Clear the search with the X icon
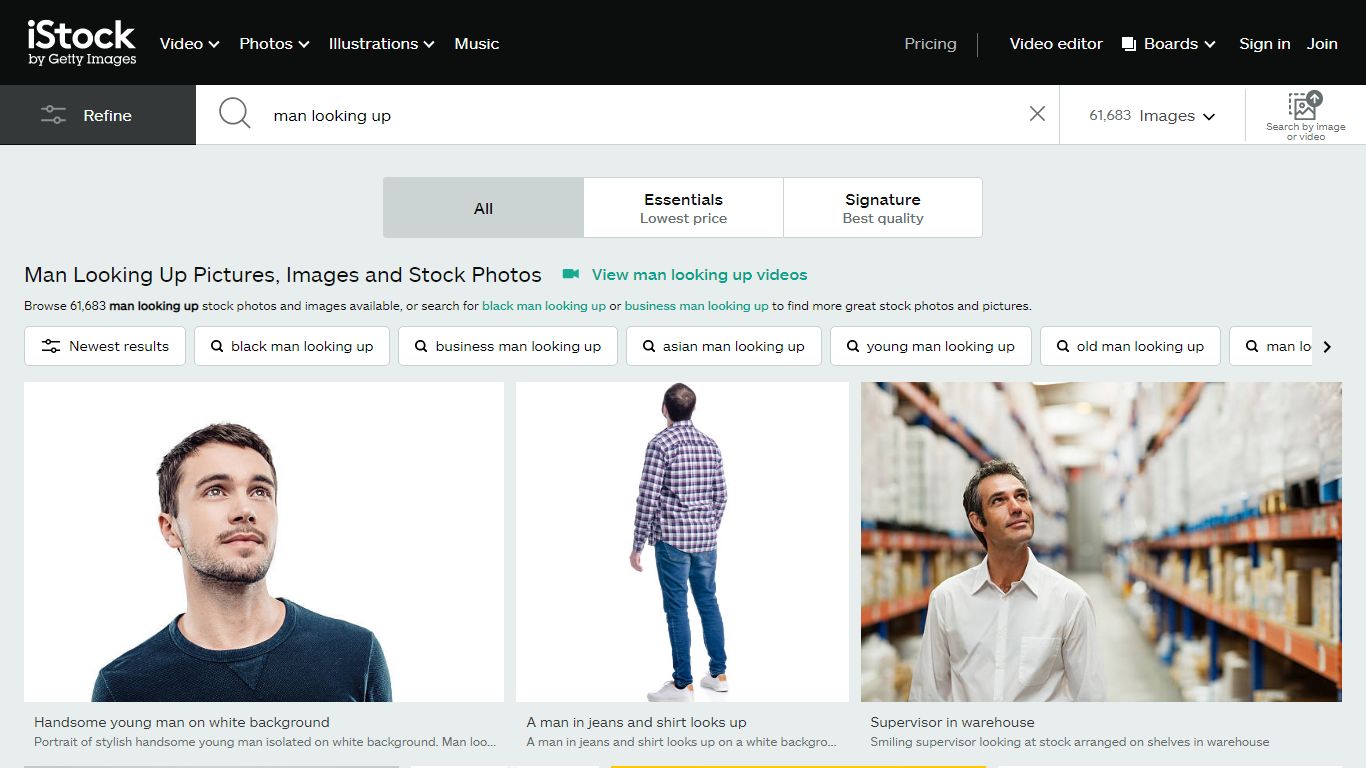 (x=1037, y=114)
